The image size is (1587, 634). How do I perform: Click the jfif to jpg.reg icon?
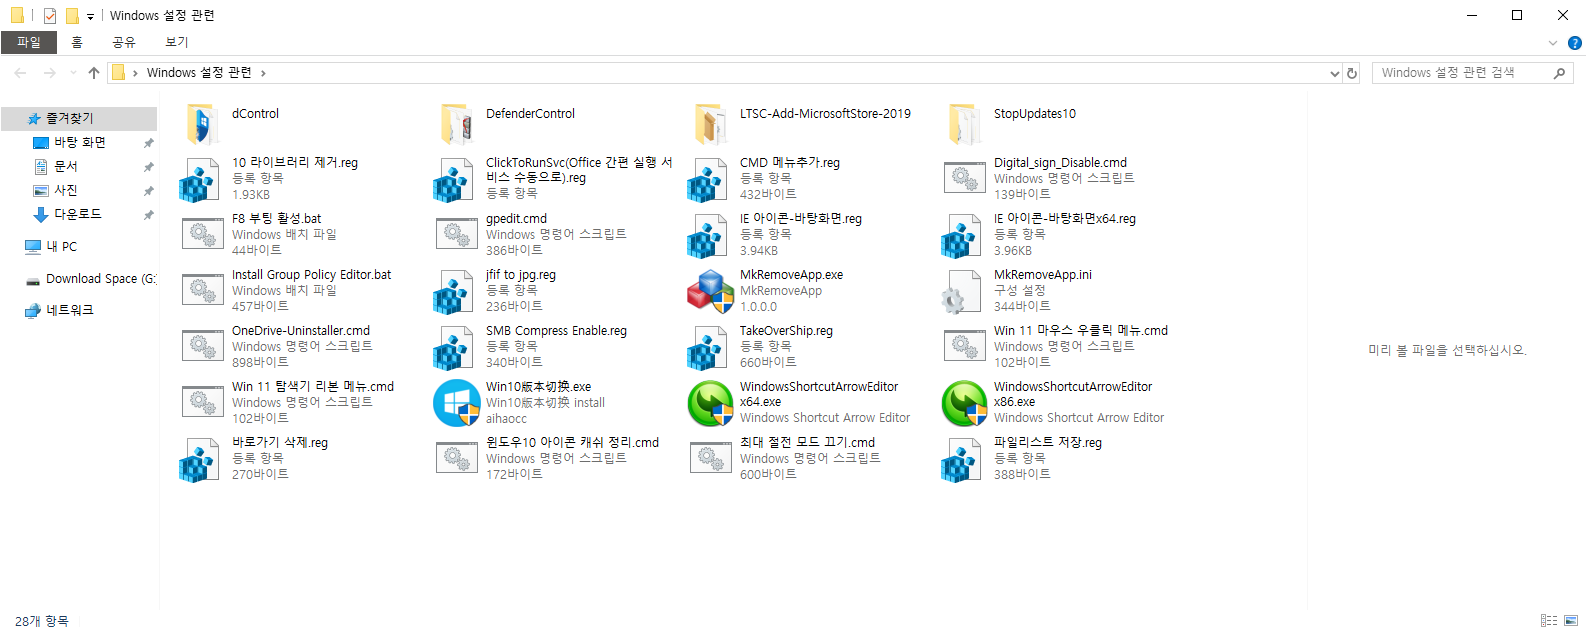click(454, 292)
